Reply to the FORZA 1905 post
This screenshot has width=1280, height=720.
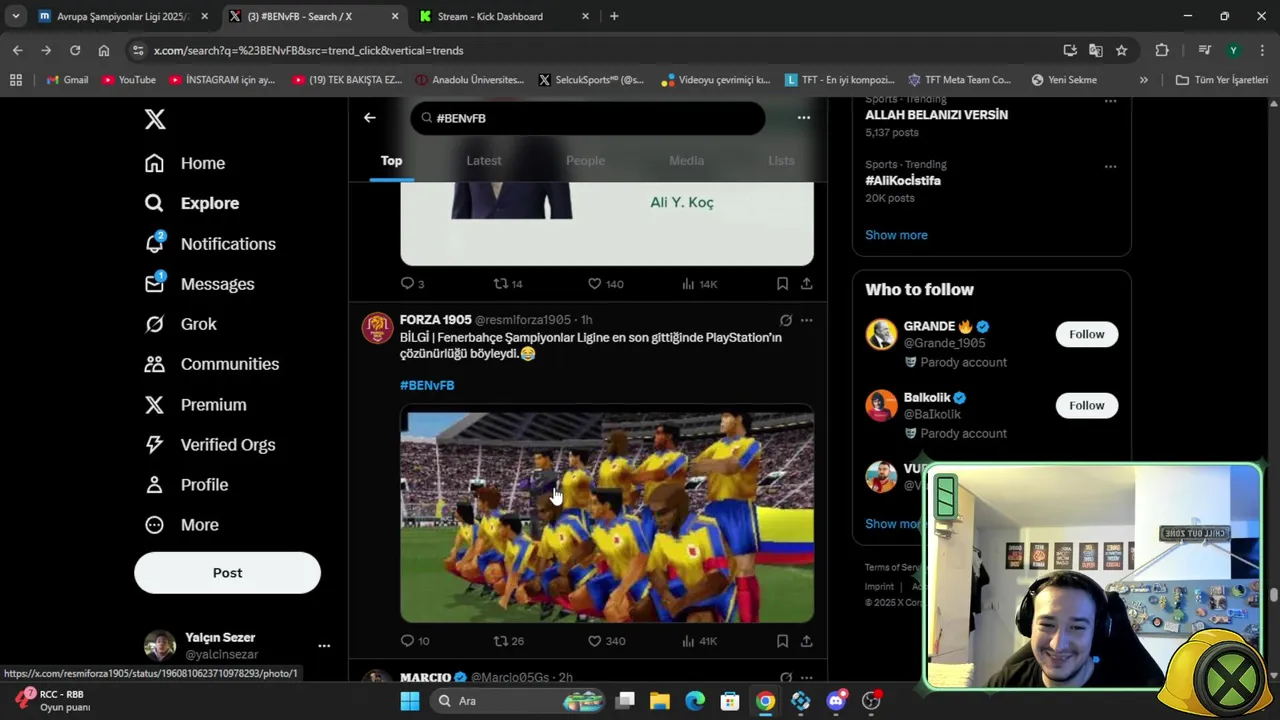click(x=415, y=641)
